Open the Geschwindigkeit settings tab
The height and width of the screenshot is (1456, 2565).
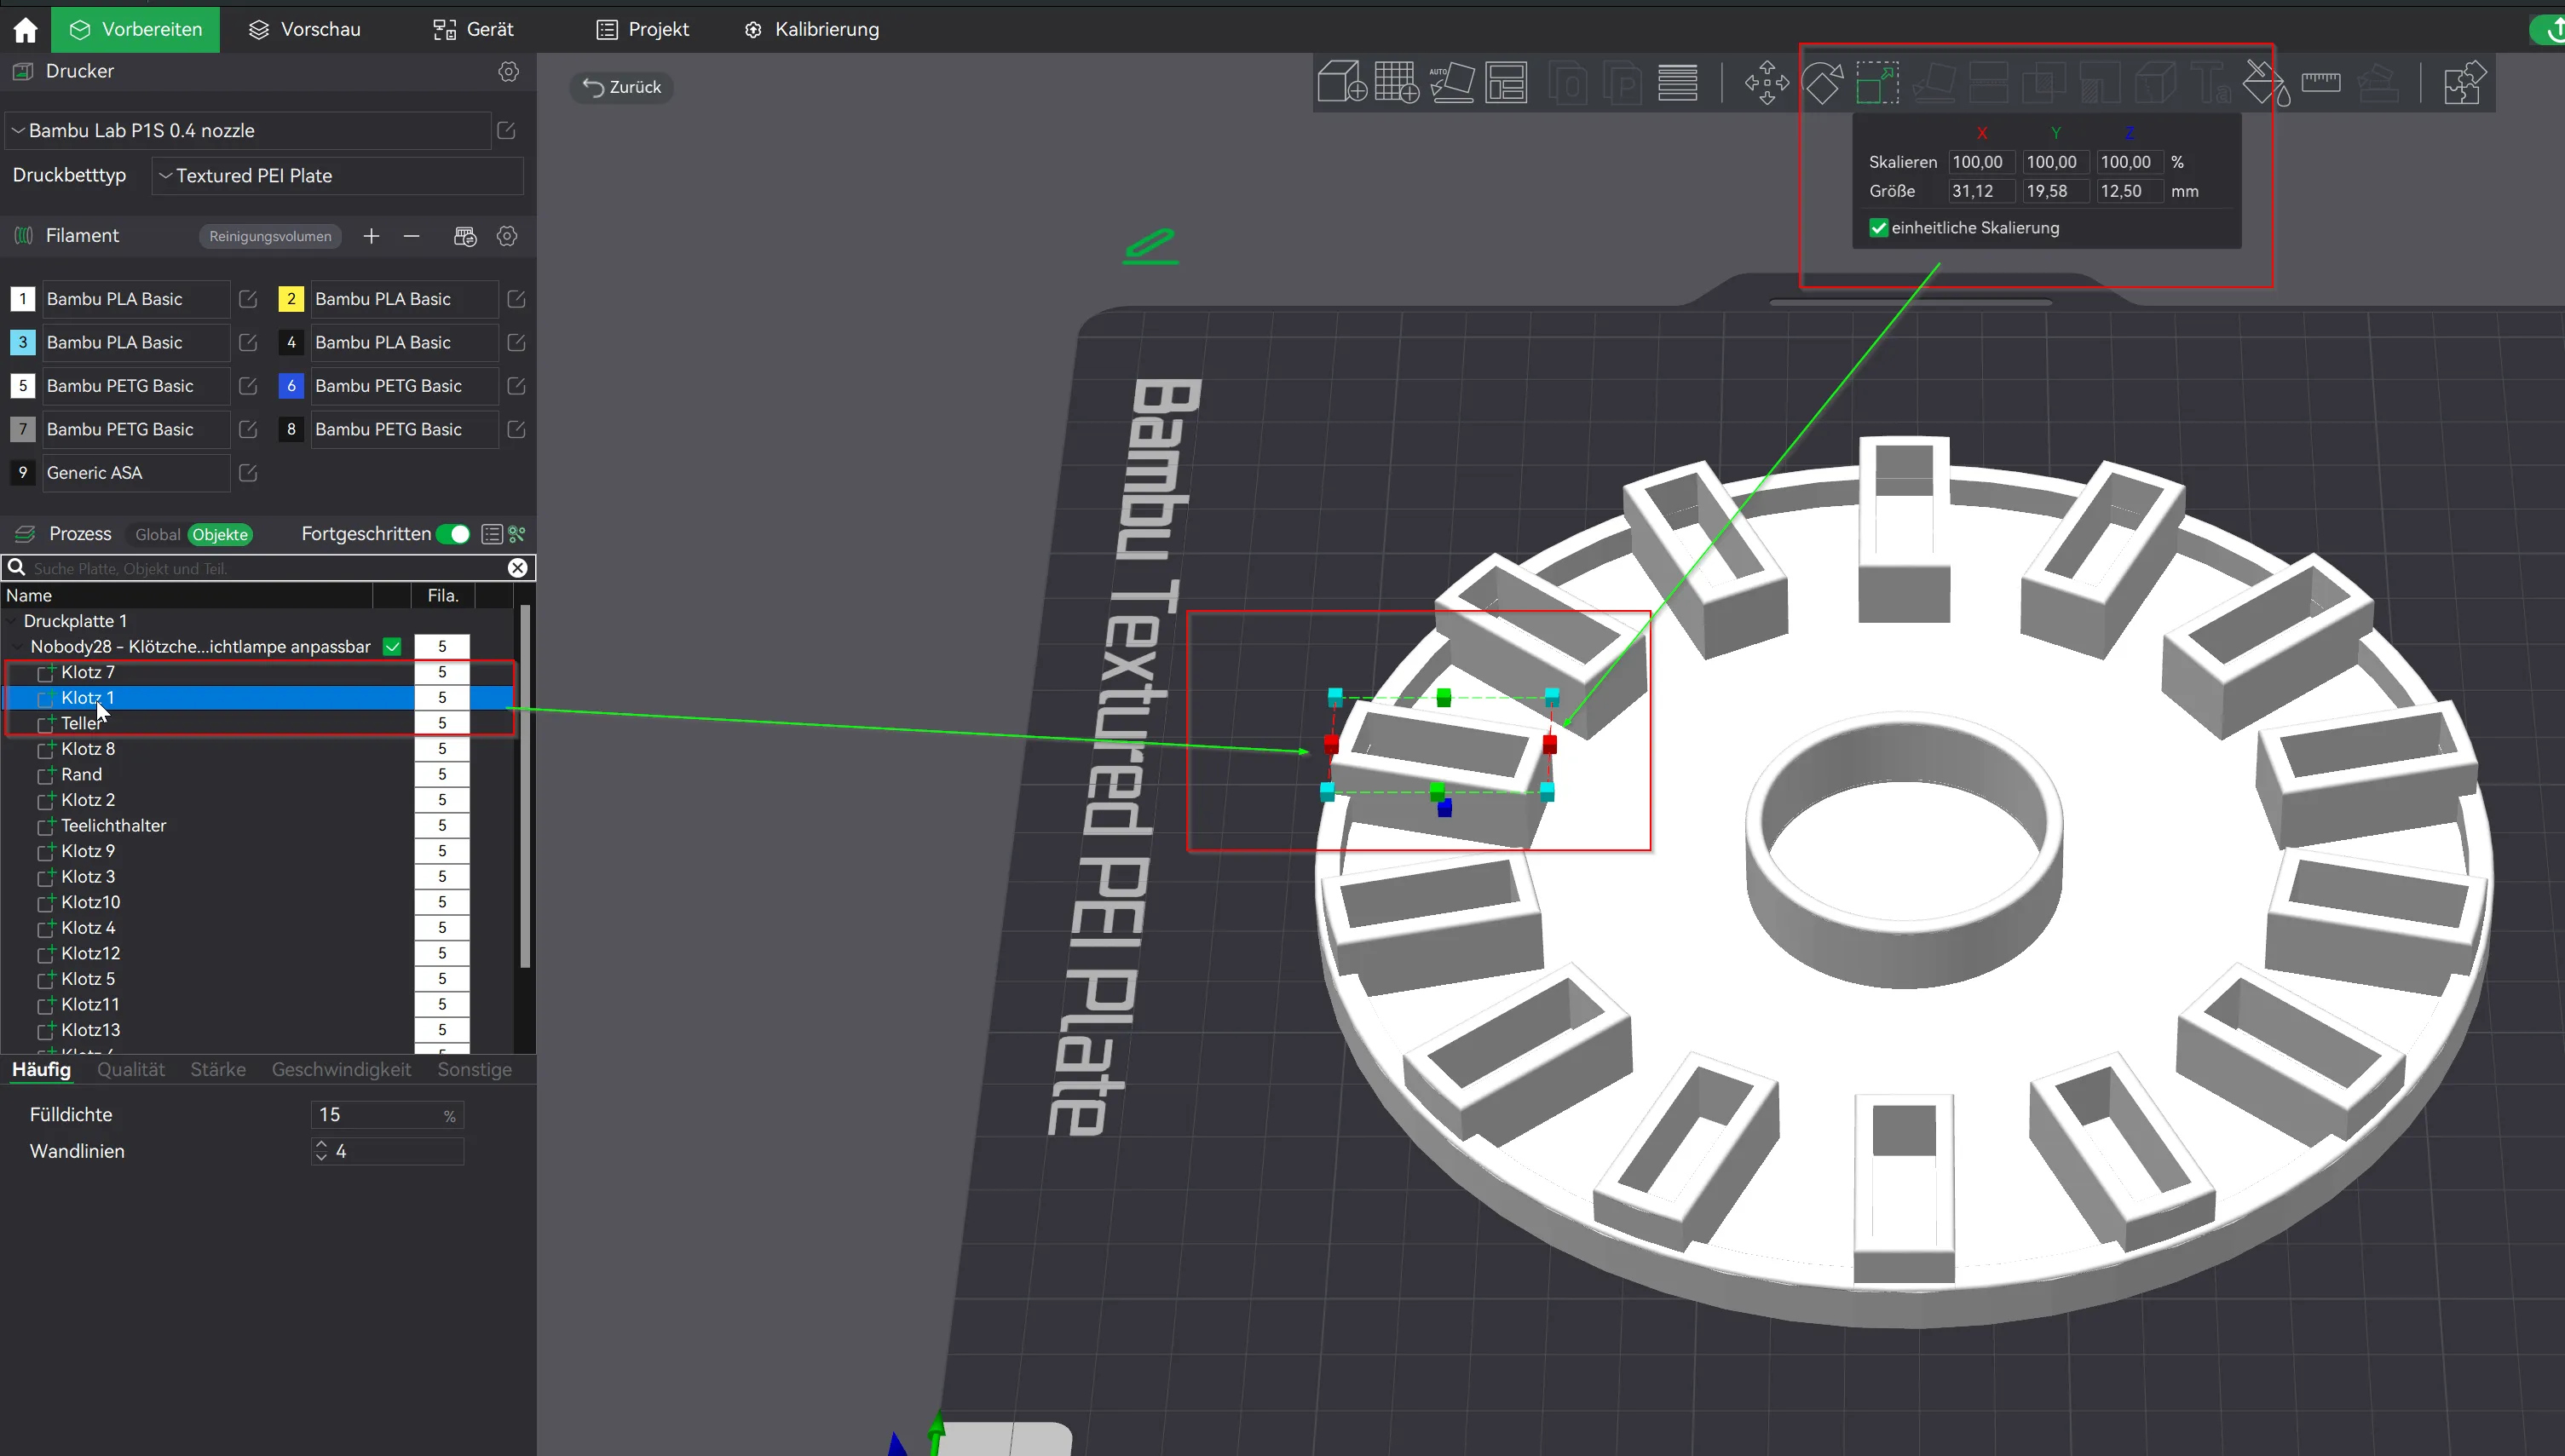(x=341, y=1070)
